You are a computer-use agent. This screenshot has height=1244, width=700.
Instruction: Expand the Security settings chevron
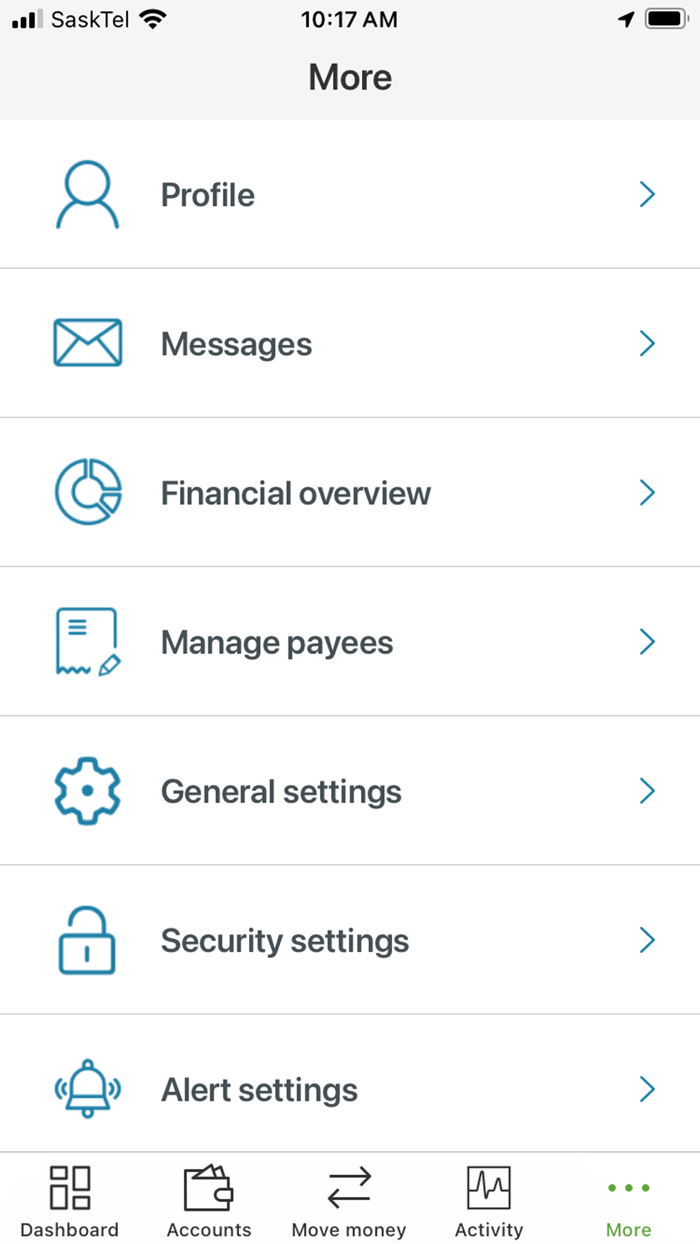pos(647,940)
